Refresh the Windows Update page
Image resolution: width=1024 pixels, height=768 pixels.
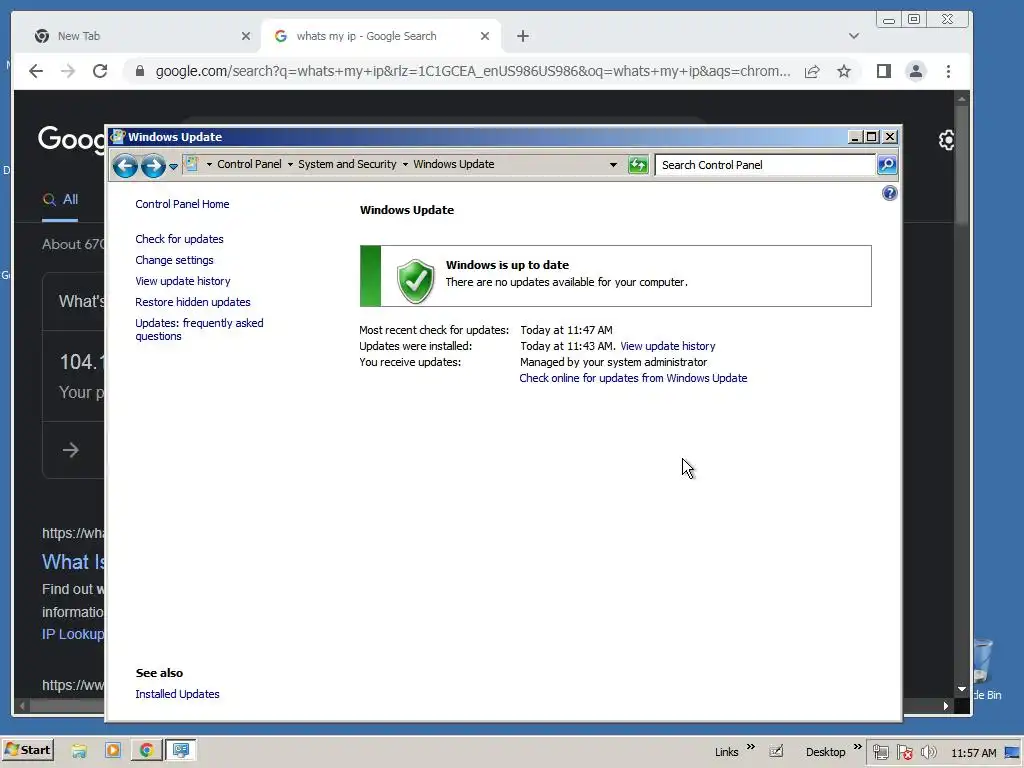point(638,165)
